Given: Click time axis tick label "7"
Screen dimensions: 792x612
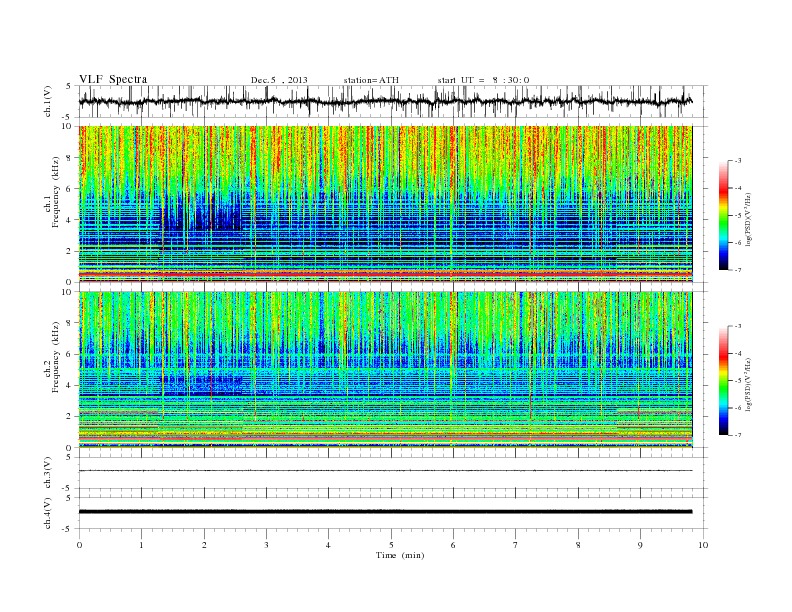Looking at the screenshot, I should (x=516, y=545).
